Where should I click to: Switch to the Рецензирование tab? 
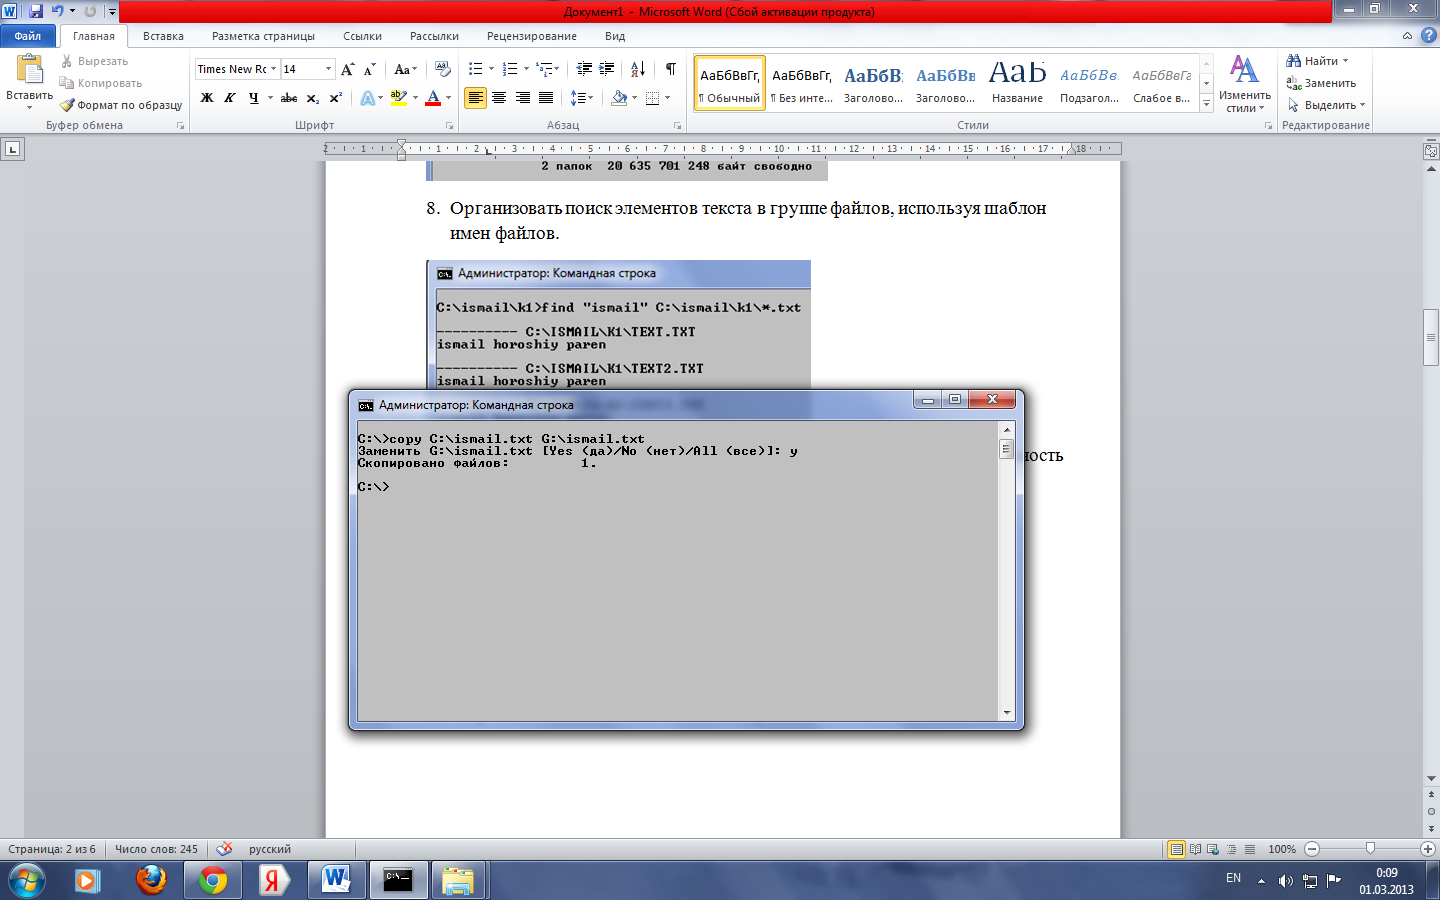(x=531, y=36)
